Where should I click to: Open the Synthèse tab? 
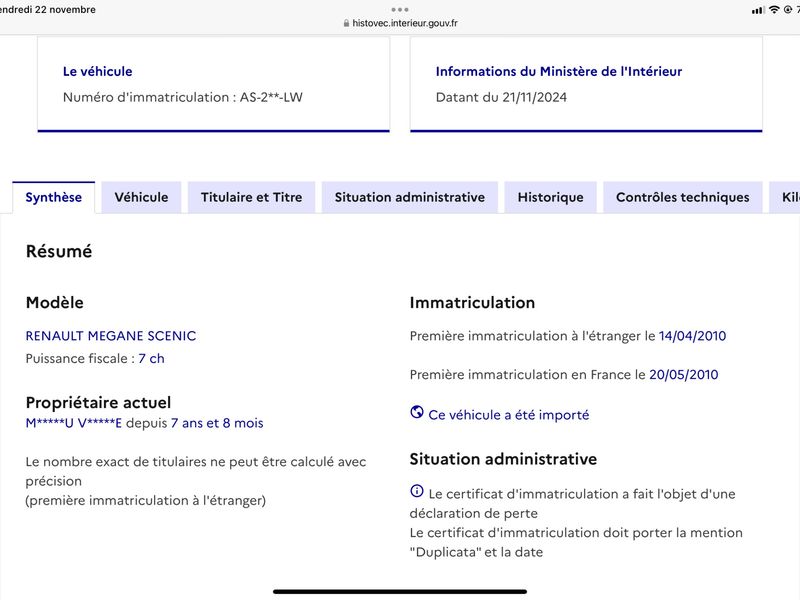(54, 197)
